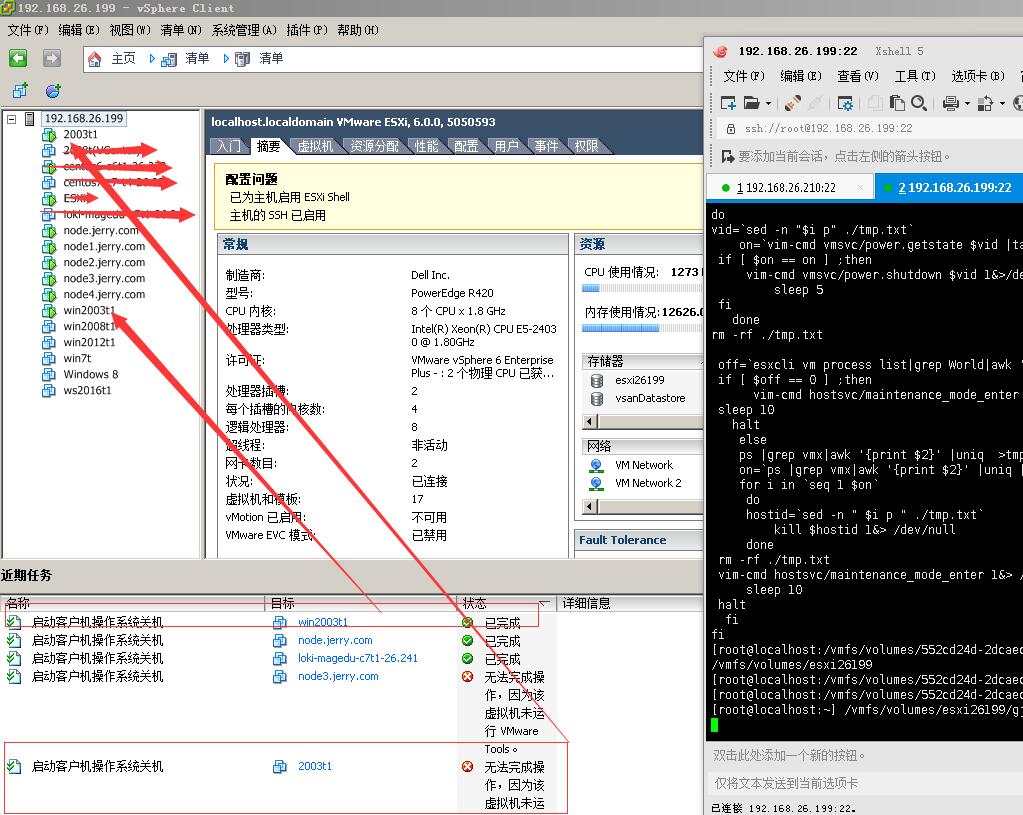The image size is (1023, 815).
Task: Click Xshell connect plug icon
Action: [x=793, y=103]
